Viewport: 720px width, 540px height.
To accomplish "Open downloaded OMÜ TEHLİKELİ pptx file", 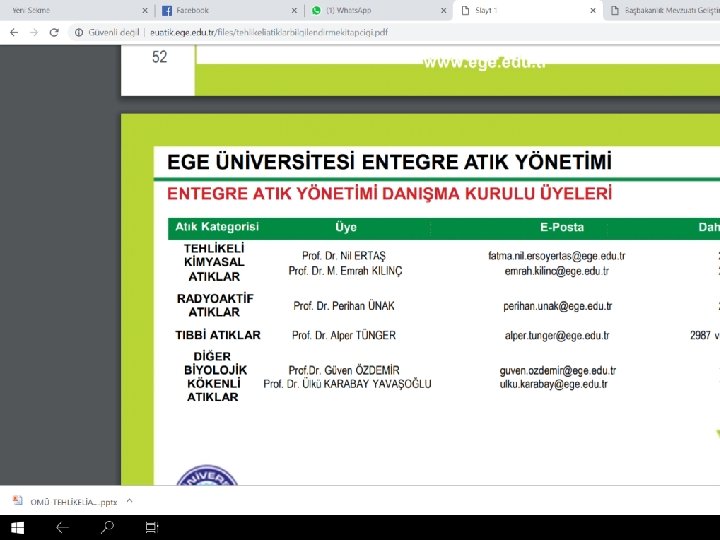I will pyautogui.click(x=73, y=502).
